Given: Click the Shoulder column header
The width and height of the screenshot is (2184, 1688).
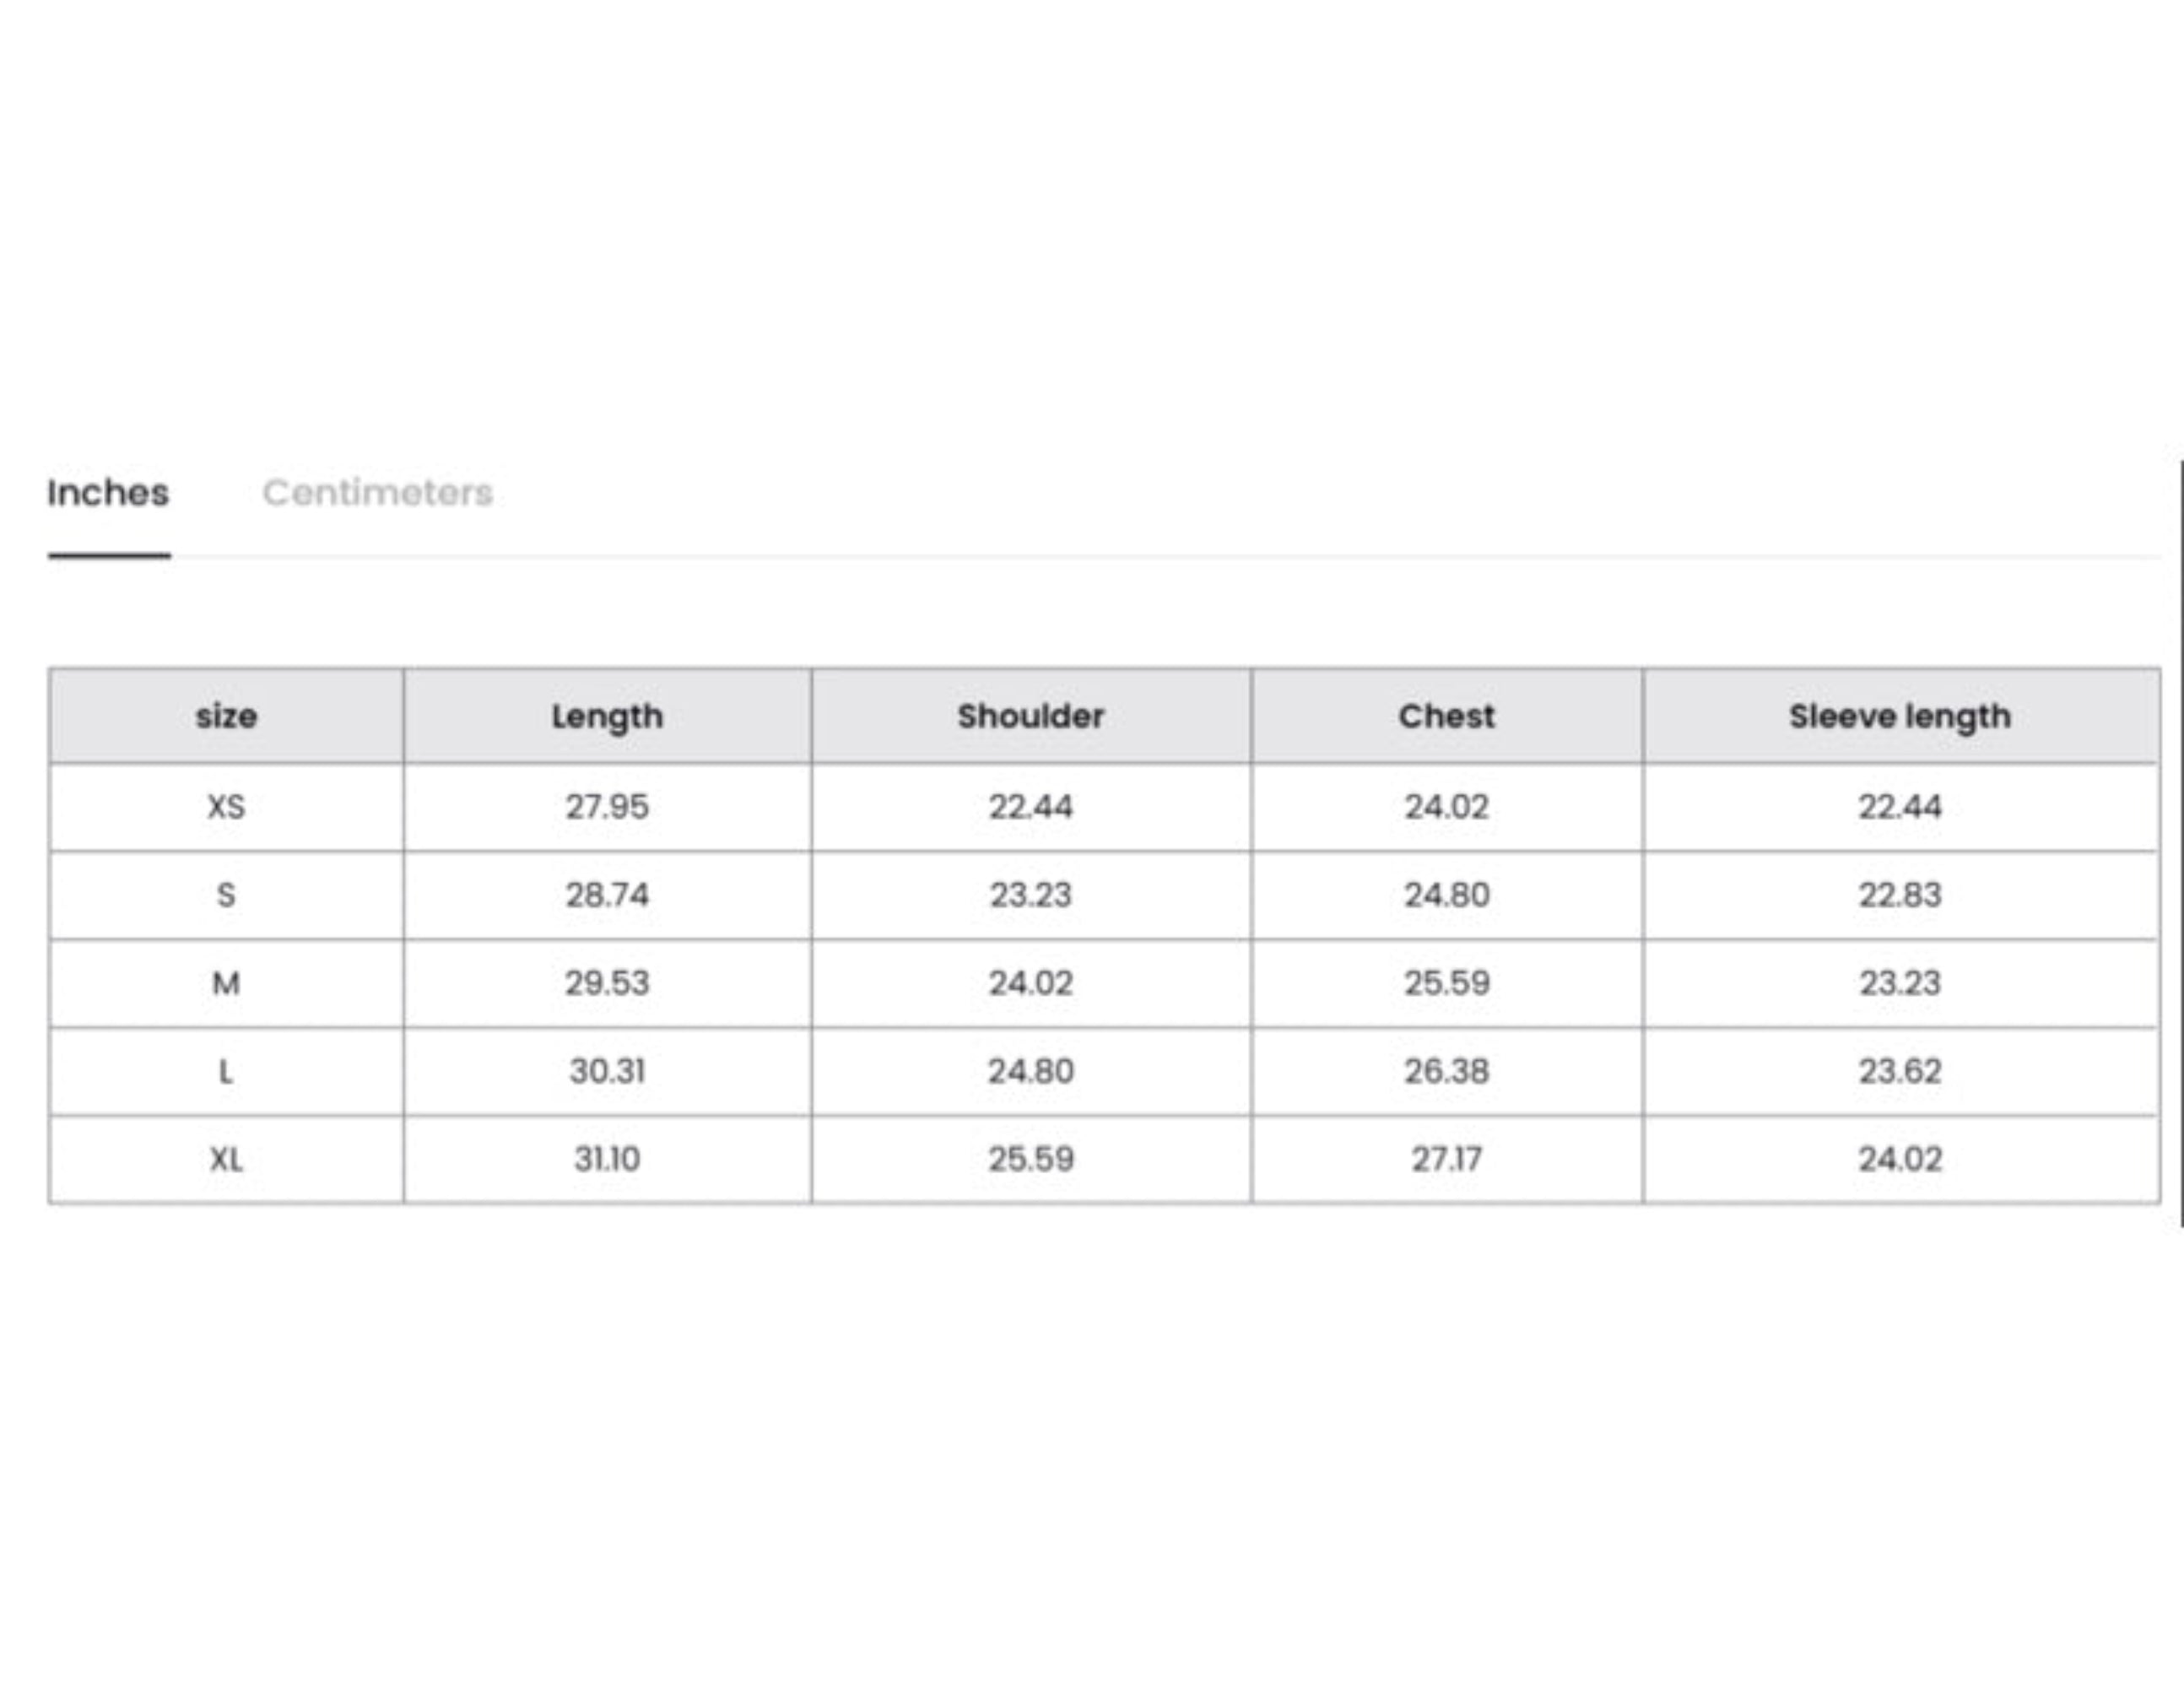Looking at the screenshot, I should tap(1030, 716).
